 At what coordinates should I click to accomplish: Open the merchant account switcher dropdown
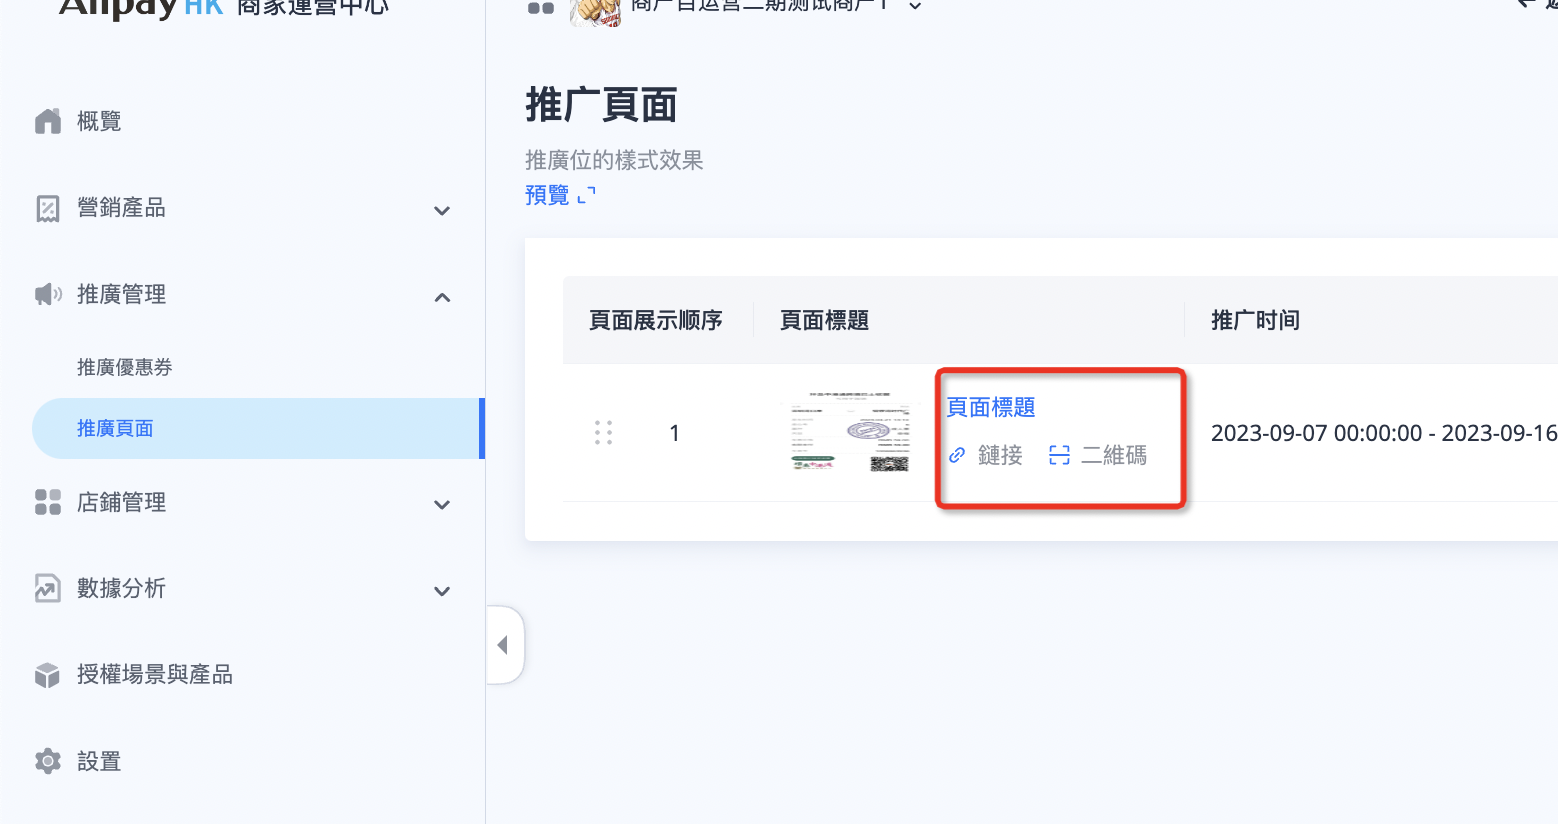[914, 6]
